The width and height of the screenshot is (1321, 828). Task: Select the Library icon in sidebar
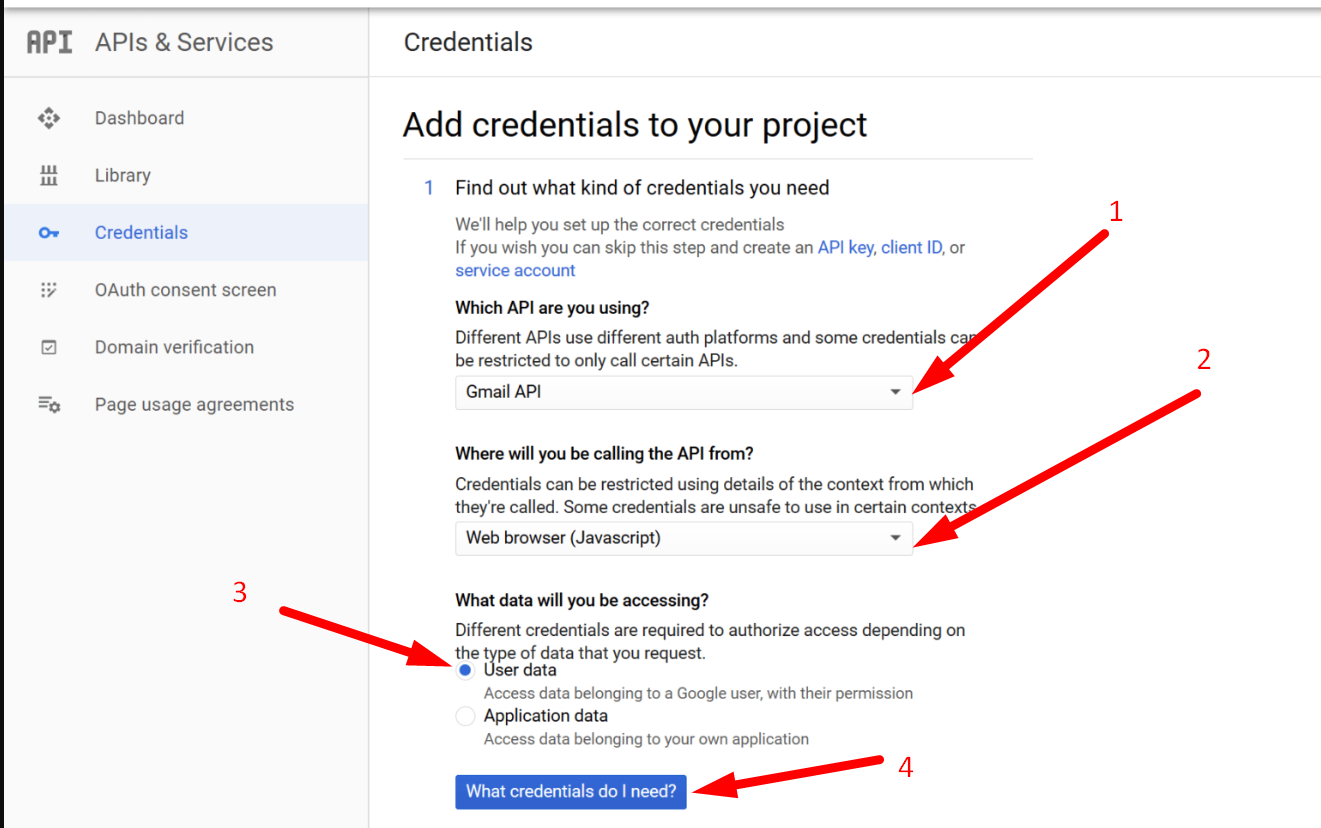(x=48, y=175)
